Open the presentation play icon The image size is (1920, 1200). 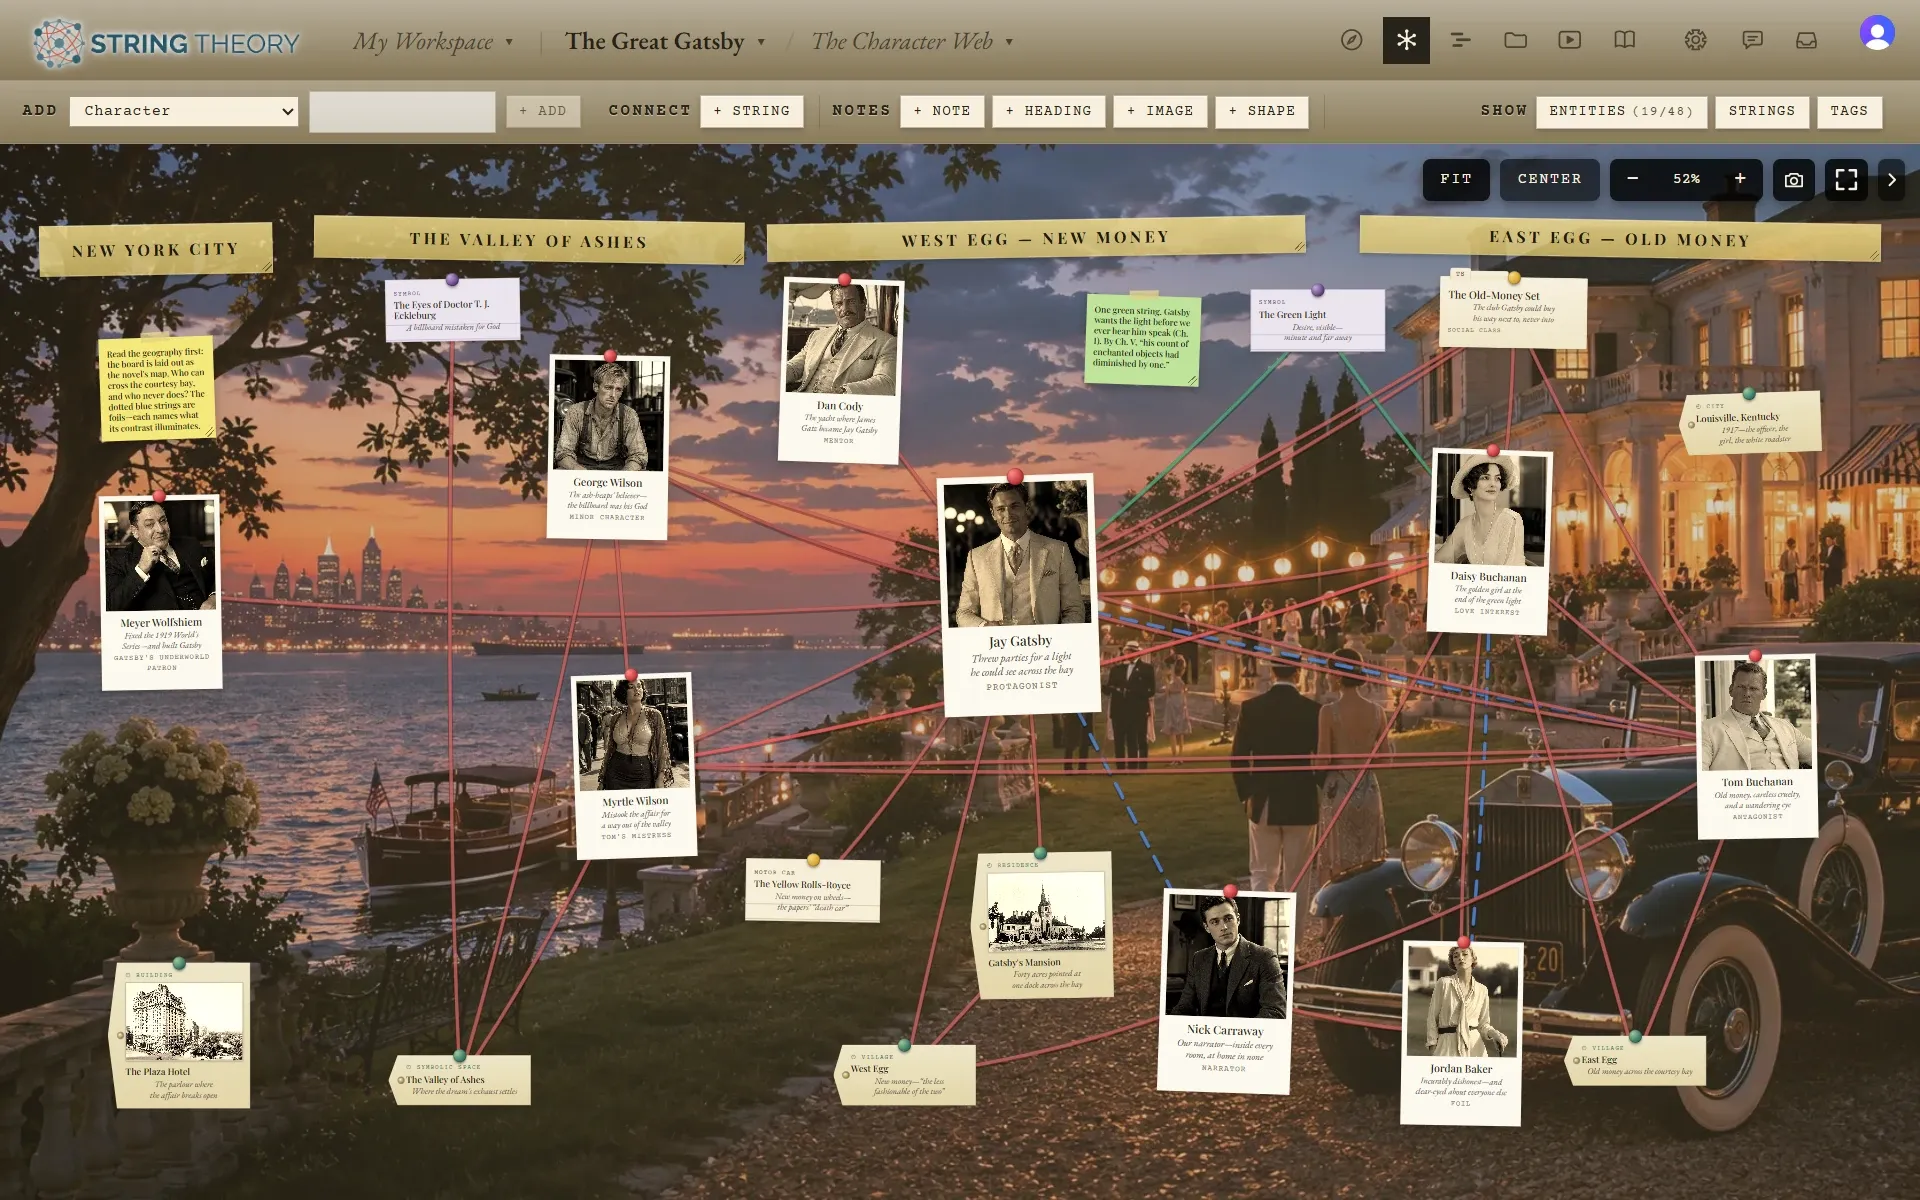coord(1570,41)
